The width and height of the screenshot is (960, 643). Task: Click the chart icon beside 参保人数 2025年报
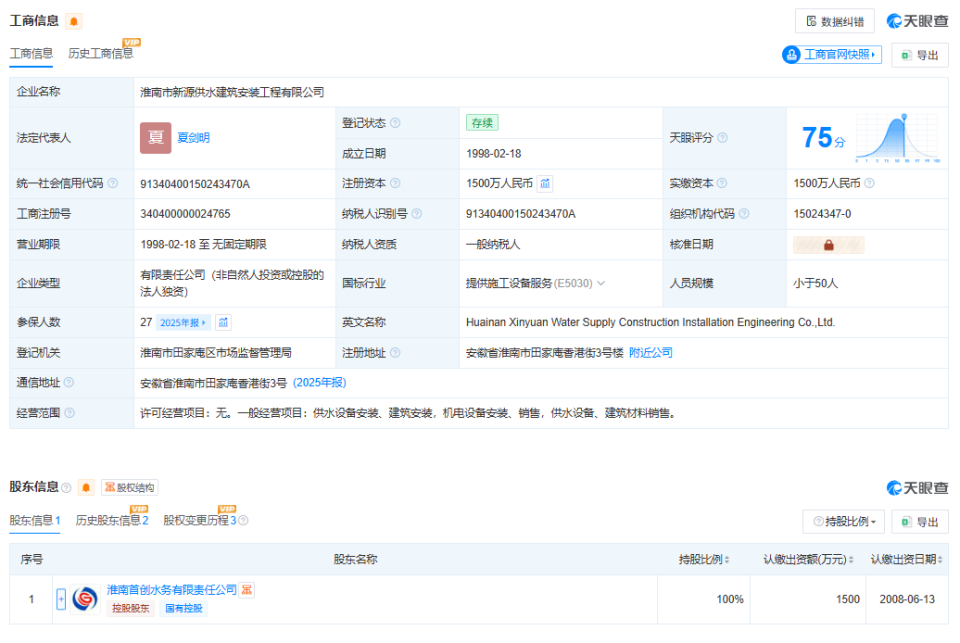(x=223, y=323)
